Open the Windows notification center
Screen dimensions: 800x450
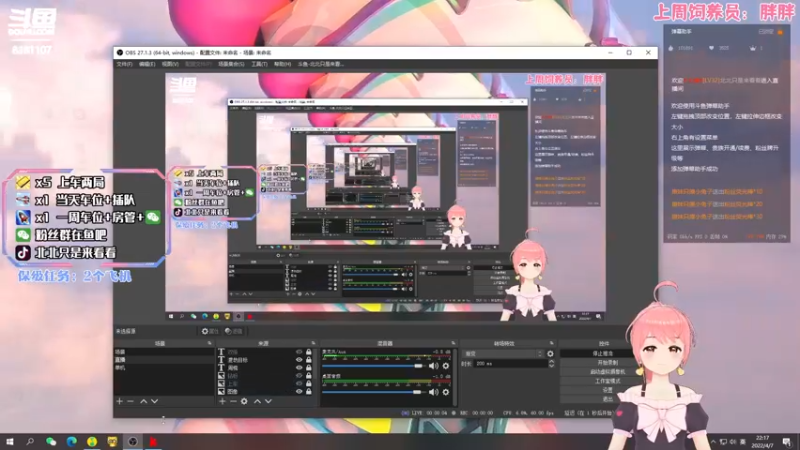(x=787, y=442)
